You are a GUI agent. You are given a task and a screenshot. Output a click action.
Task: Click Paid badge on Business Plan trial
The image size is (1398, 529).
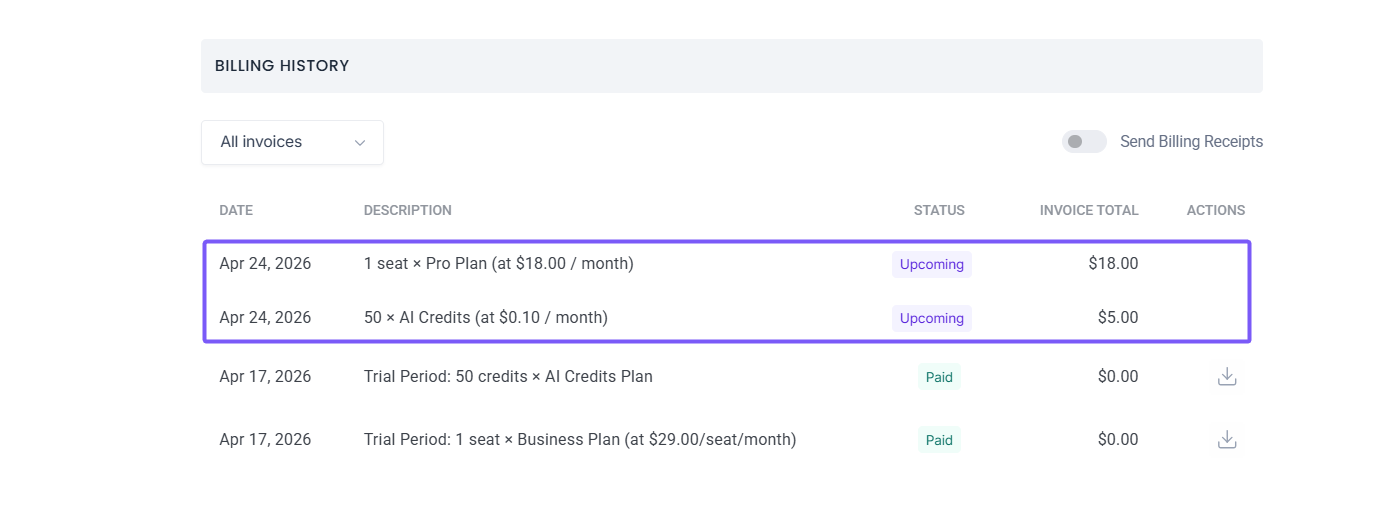939,440
